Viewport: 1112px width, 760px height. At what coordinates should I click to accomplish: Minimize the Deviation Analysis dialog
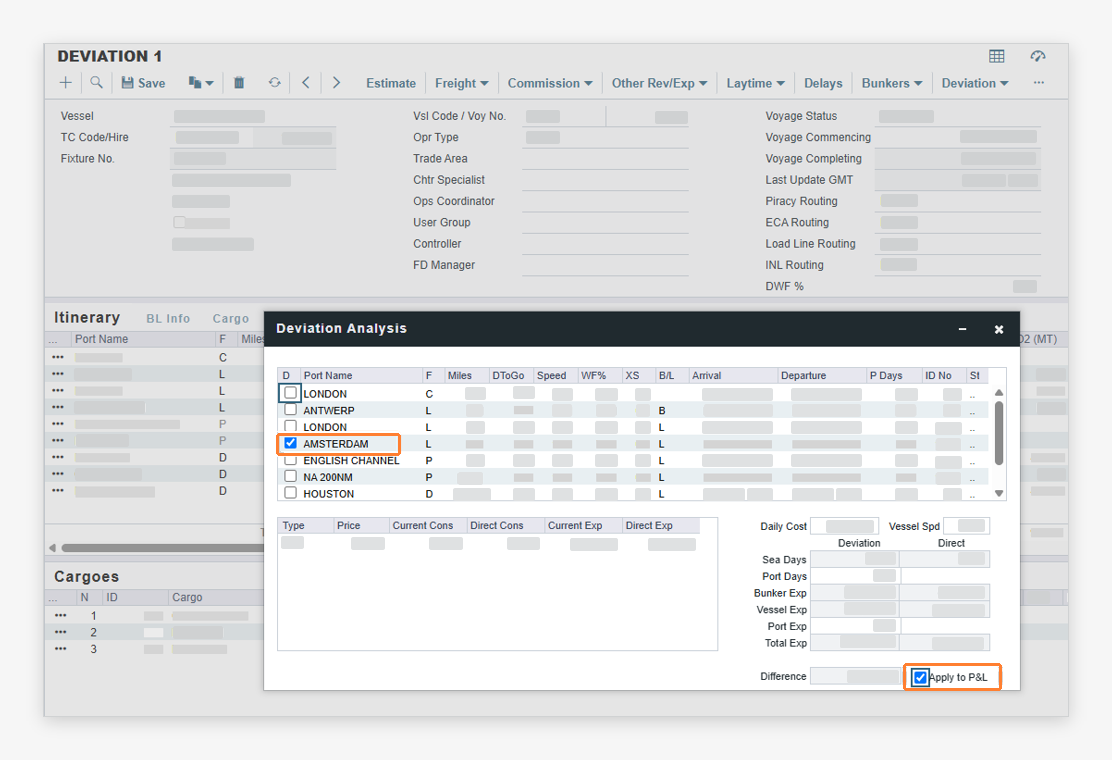coord(962,329)
